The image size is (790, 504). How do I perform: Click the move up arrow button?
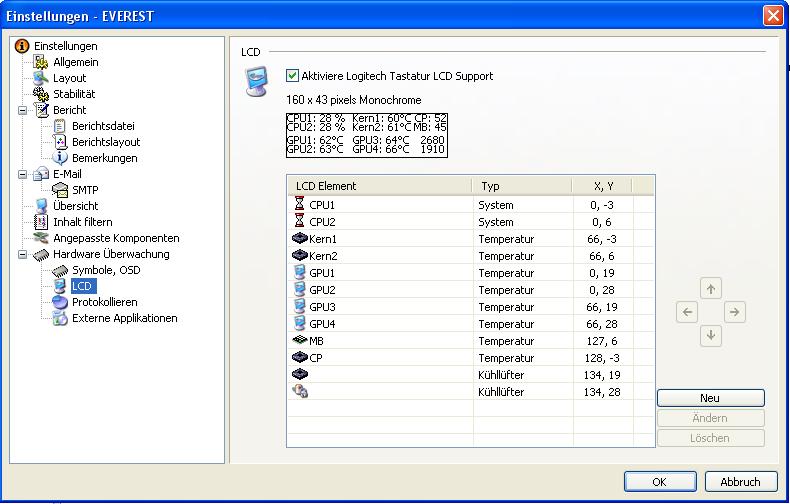point(711,289)
